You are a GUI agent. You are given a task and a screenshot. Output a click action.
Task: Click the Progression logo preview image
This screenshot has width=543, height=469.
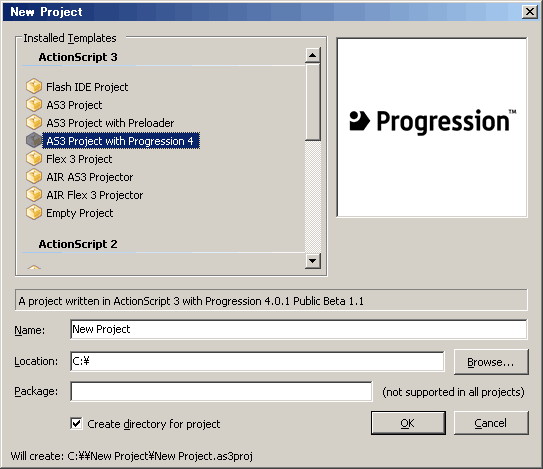coord(432,127)
